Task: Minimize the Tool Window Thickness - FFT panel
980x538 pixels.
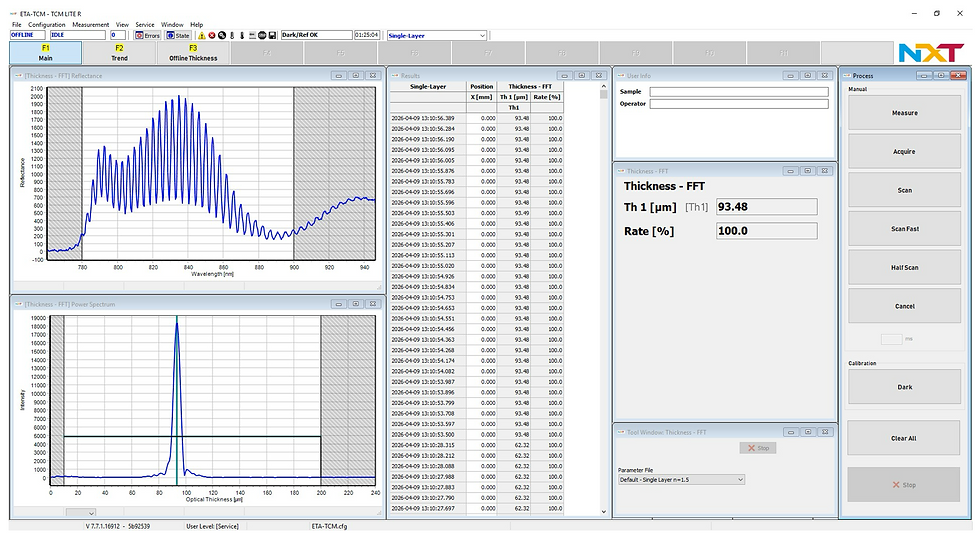Action: [x=791, y=432]
